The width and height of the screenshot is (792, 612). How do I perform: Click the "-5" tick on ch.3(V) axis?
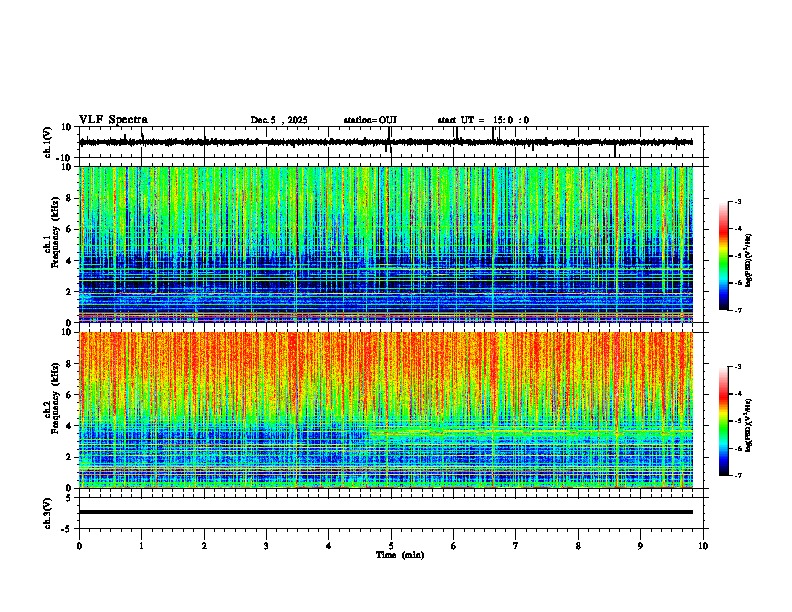tap(68, 529)
